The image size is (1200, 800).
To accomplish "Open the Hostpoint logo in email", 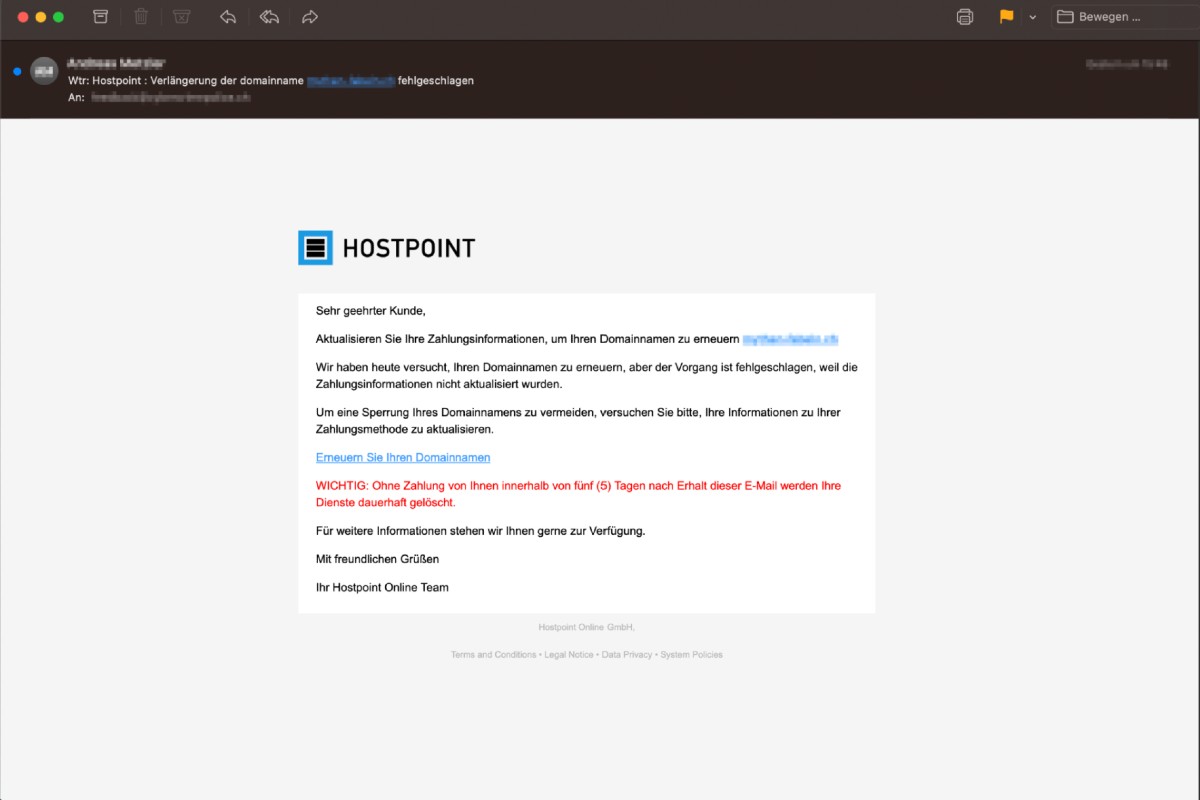I will coord(387,248).
